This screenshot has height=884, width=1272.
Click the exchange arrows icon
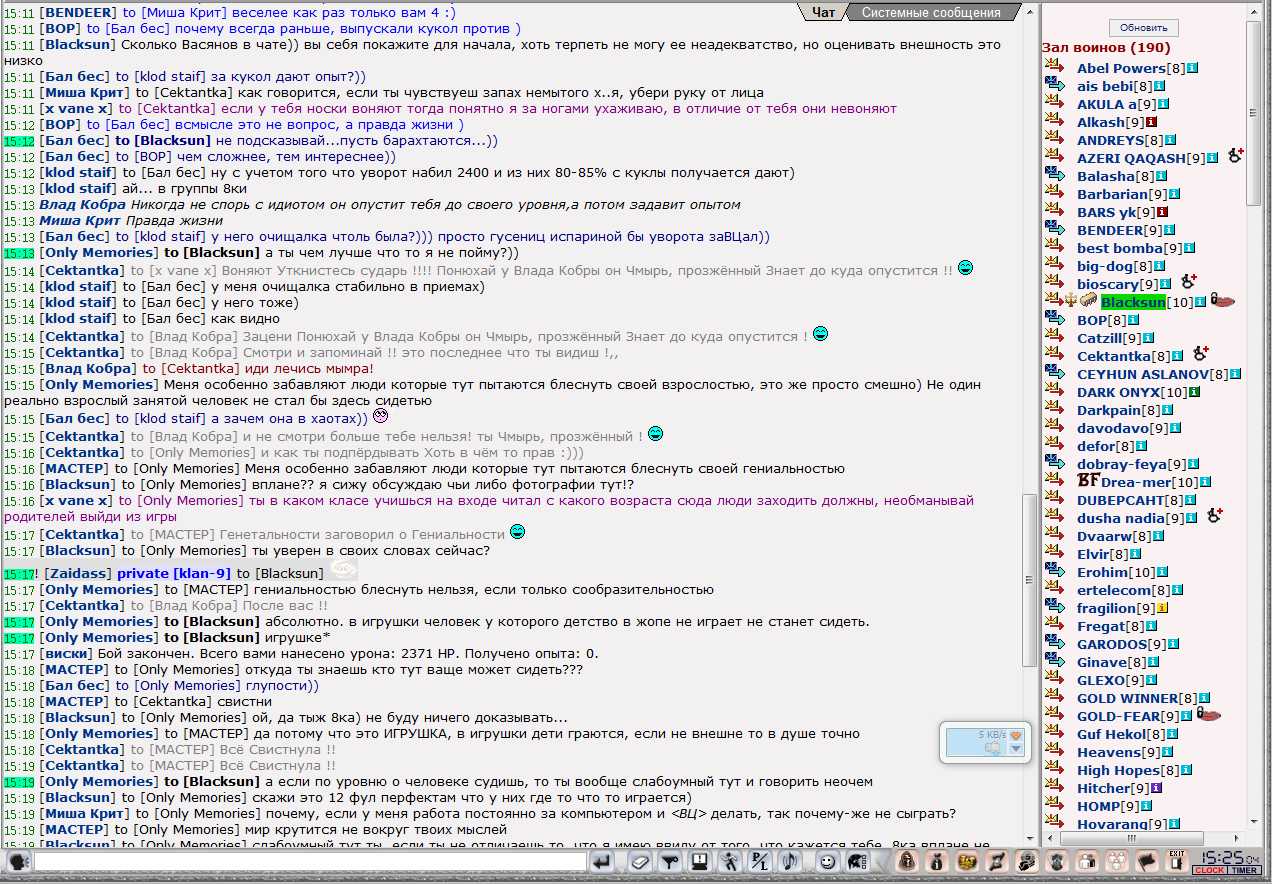point(997,862)
